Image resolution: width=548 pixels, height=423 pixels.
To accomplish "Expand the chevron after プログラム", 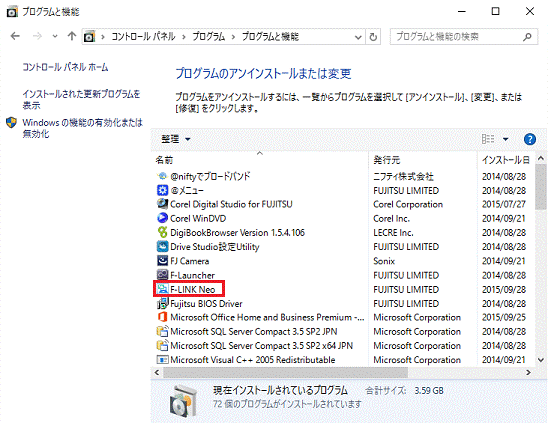I will click(233, 37).
